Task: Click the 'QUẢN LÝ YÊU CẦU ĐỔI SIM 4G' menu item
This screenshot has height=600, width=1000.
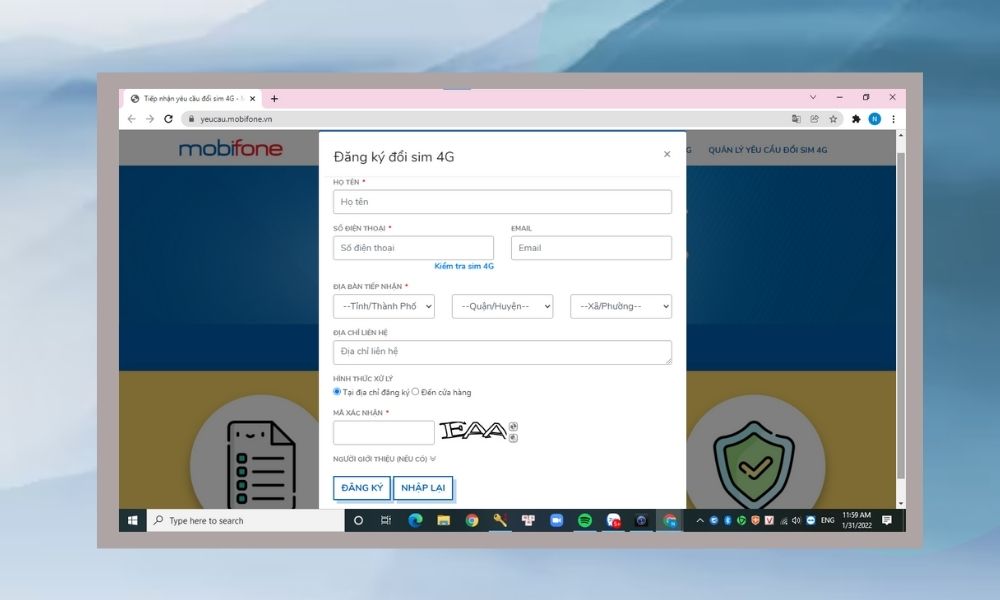Action: pos(767,150)
